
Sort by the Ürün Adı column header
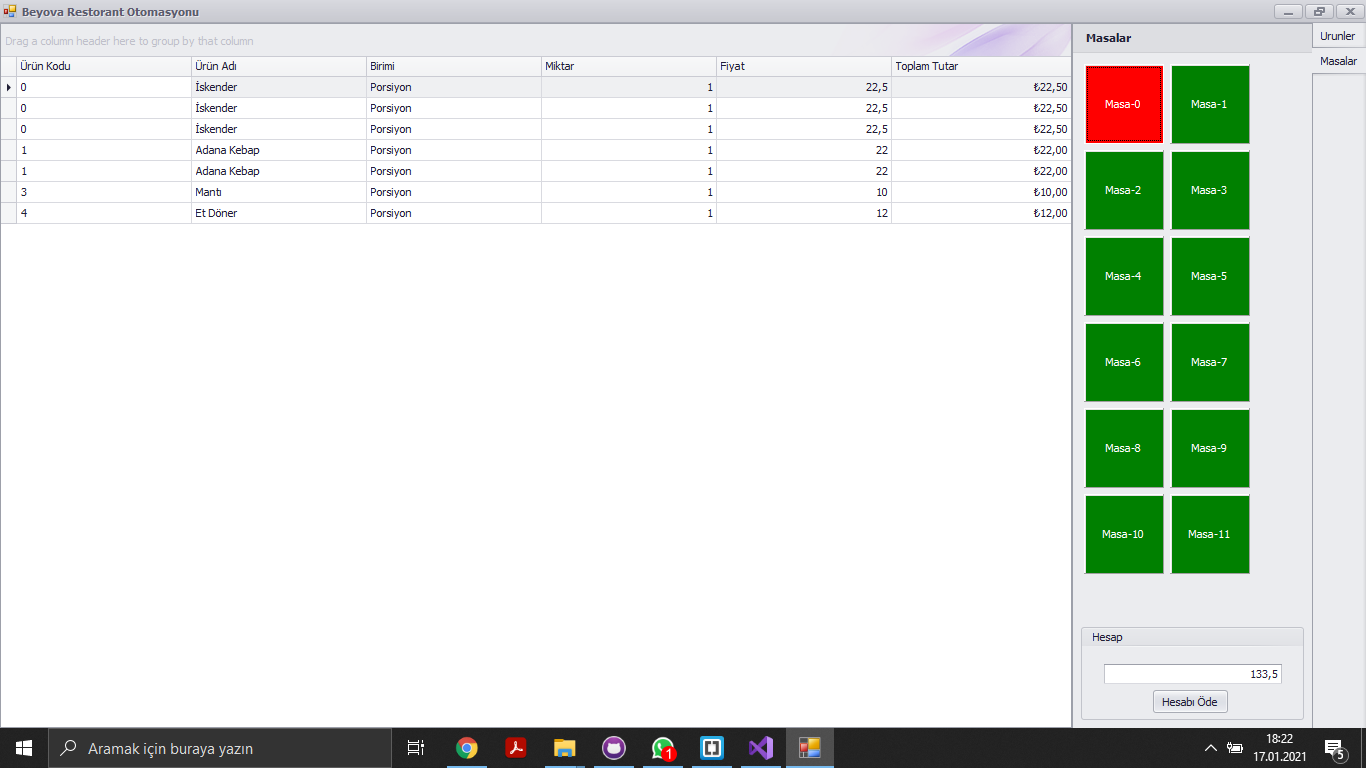coord(279,66)
